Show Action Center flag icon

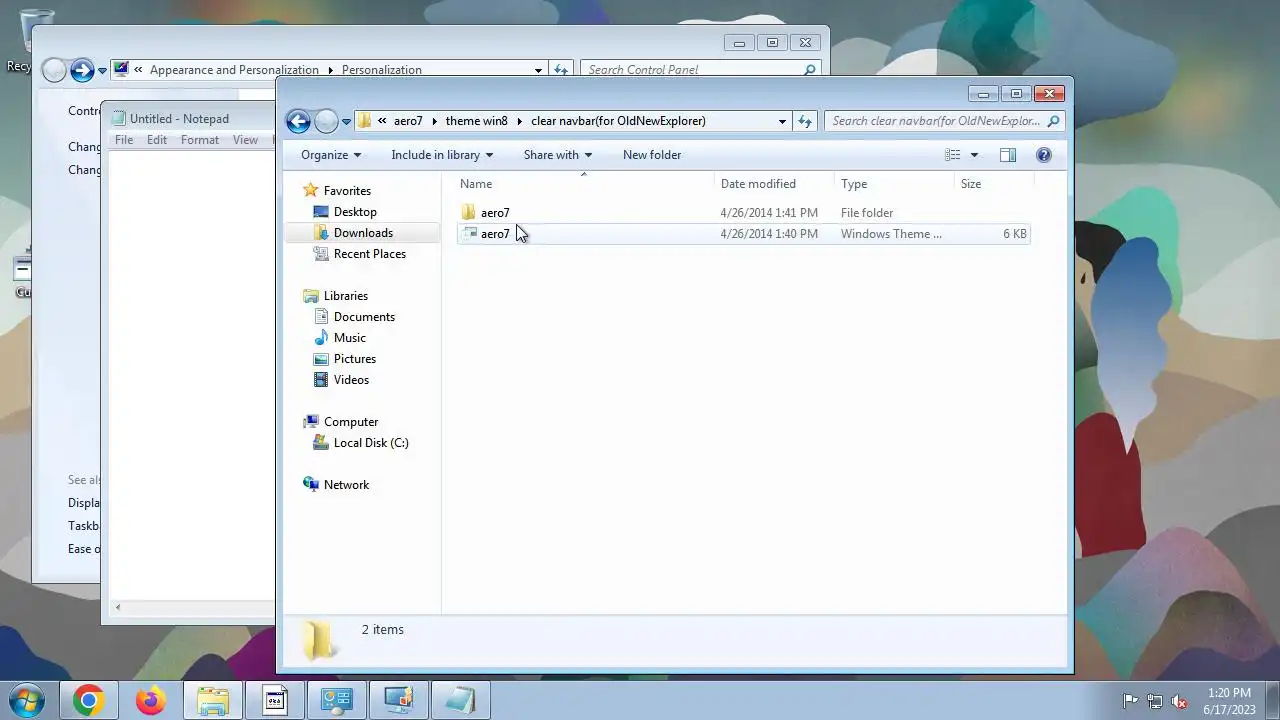pyautogui.click(x=1130, y=701)
